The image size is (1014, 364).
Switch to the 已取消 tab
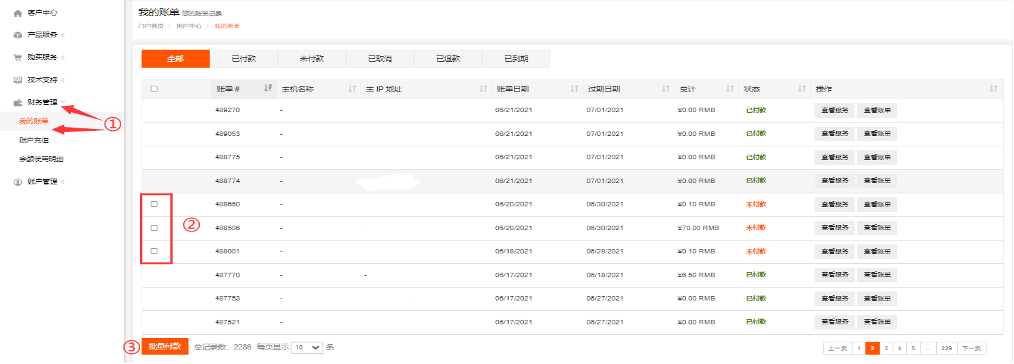click(380, 59)
